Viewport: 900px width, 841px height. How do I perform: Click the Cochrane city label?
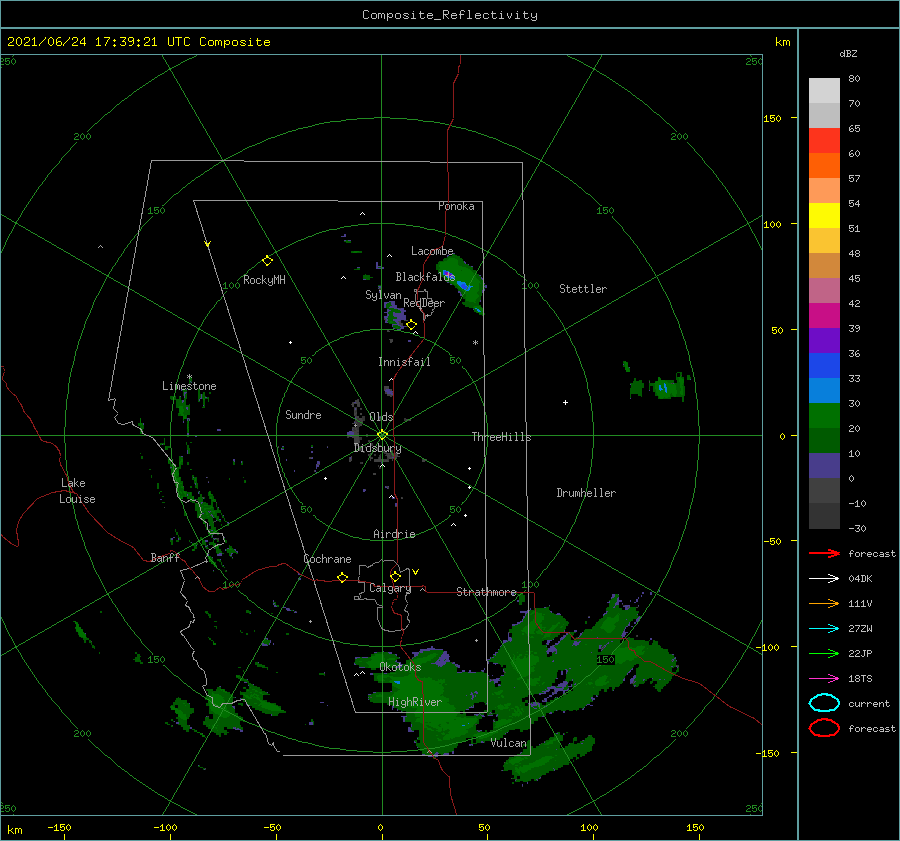[327, 559]
